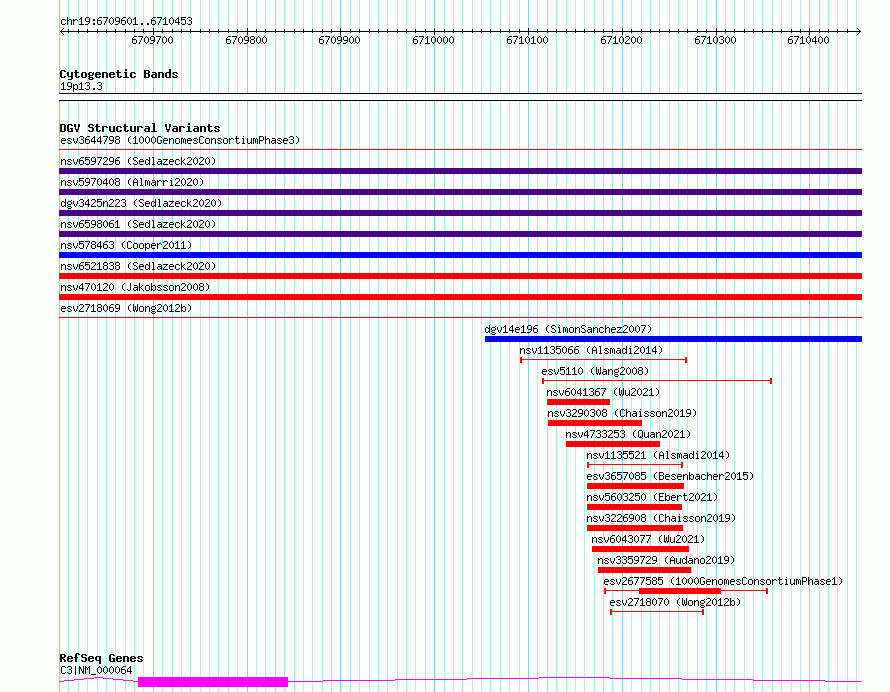This screenshot has height=692, width=890.
Task: Click the Cytogenetic Bands track title
Action: tap(119, 74)
